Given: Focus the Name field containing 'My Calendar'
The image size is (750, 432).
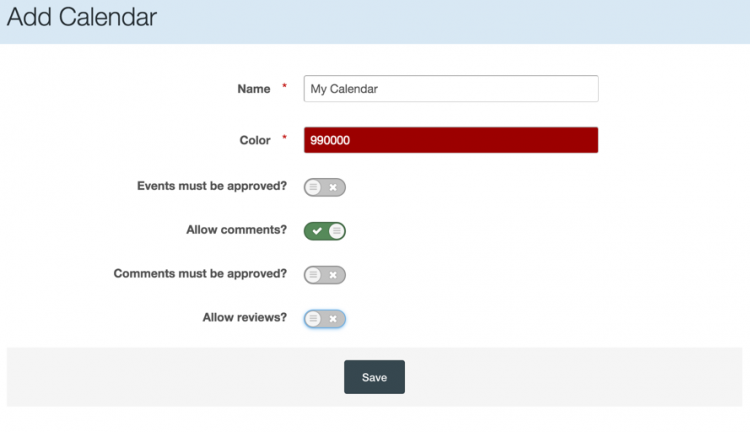Looking at the screenshot, I should pos(451,89).
